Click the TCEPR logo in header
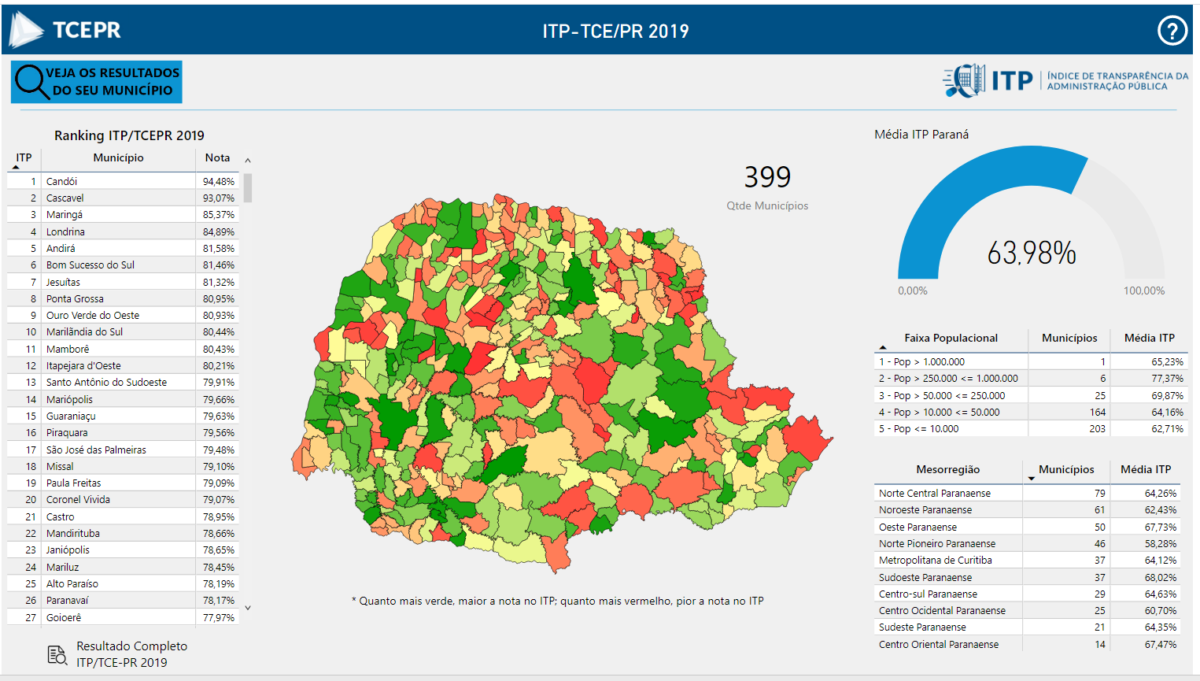 pos(66,30)
